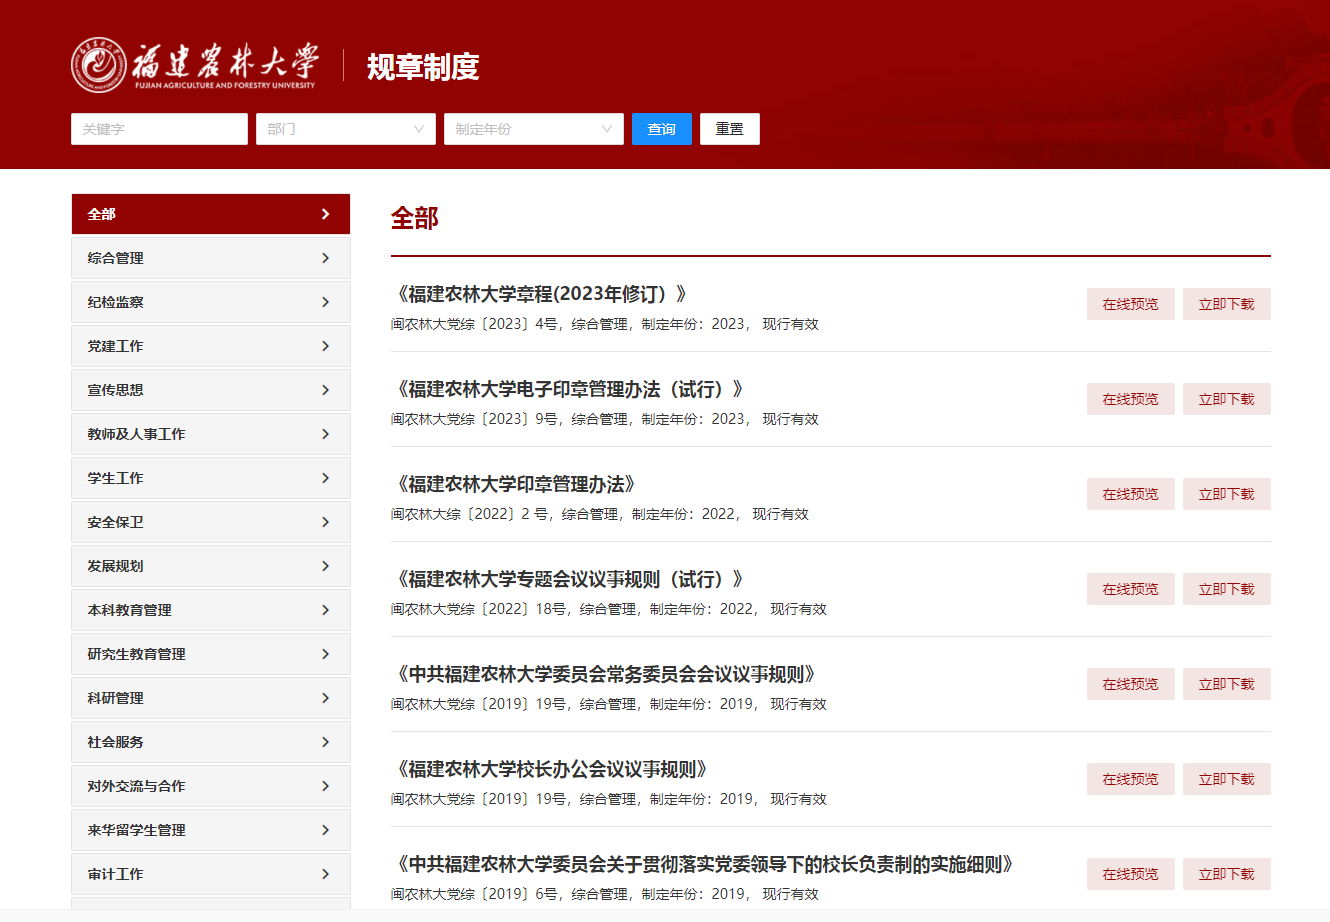1330x922 pixels.
Task: Open title 《福建农林大学专题会议议事规则（试行）》
Action: coord(569,579)
